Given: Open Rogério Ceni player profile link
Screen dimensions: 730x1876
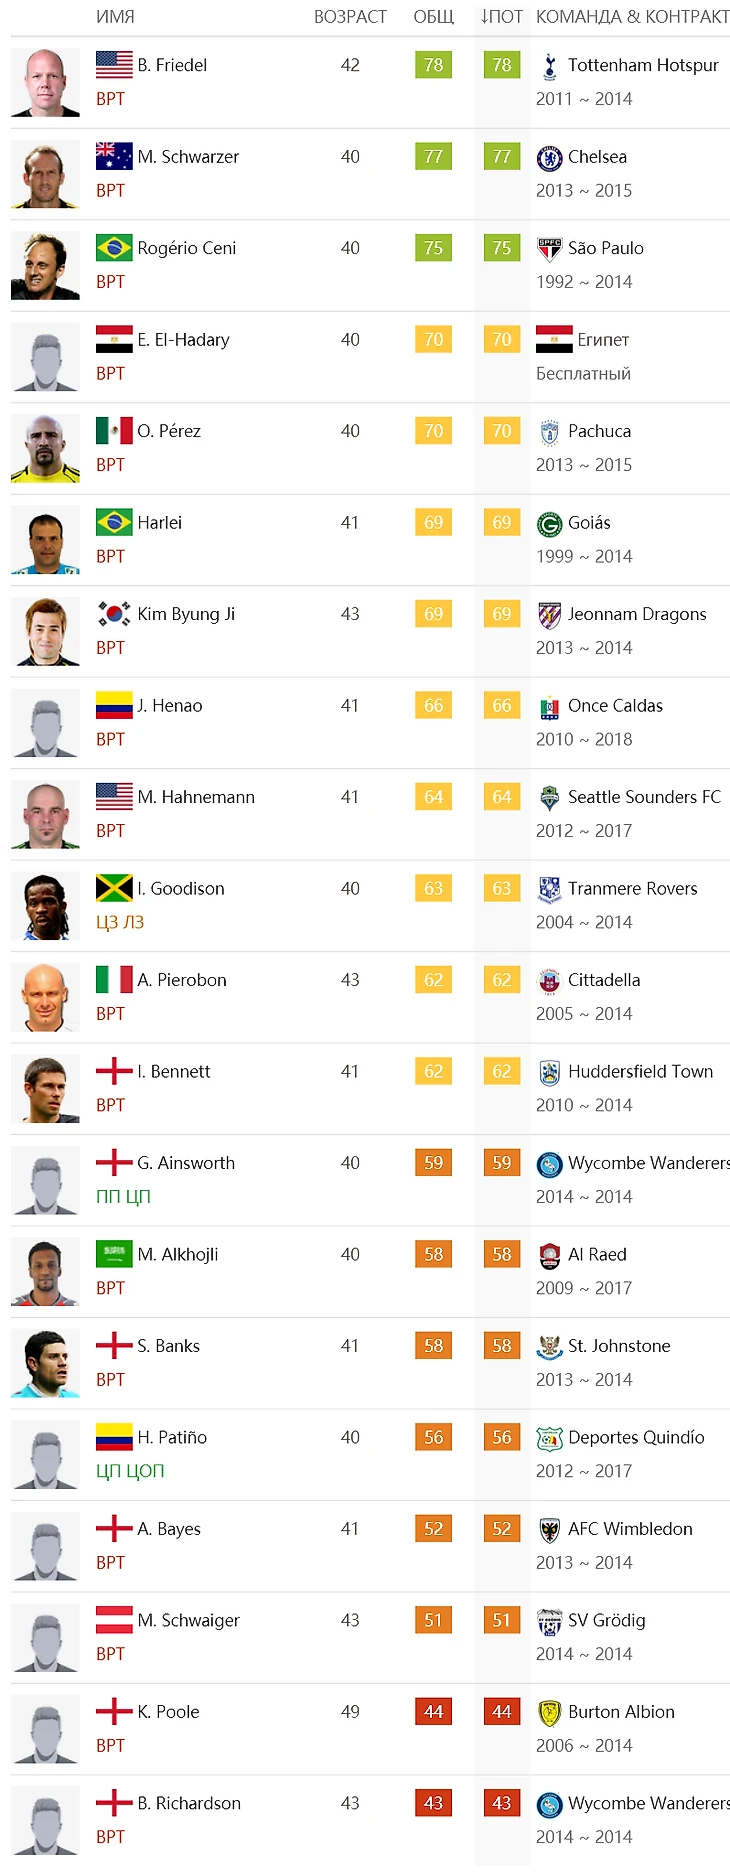Looking at the screenshot, I should [x=187, y=248].
